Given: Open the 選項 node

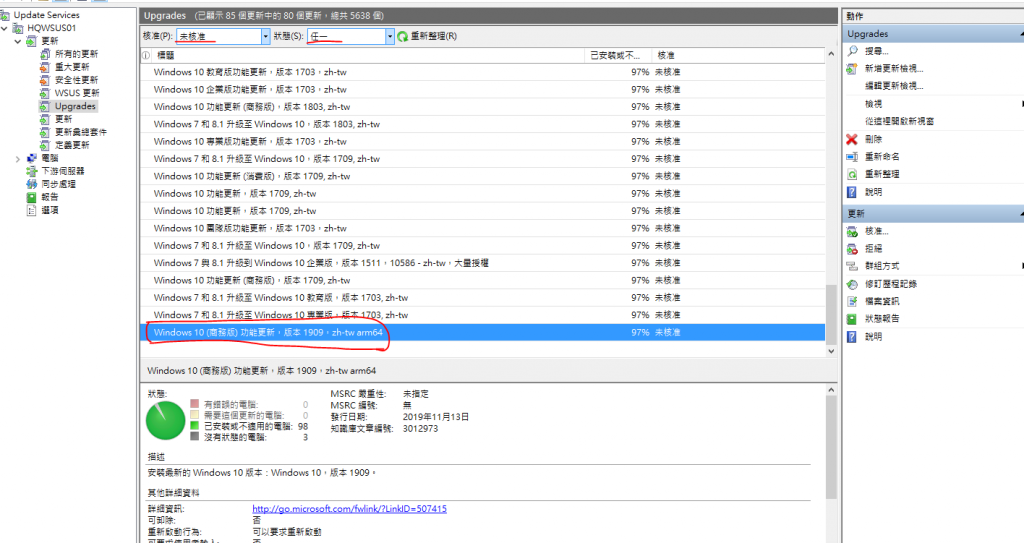Looking at the screenshot, I should [x=50, y=210].
